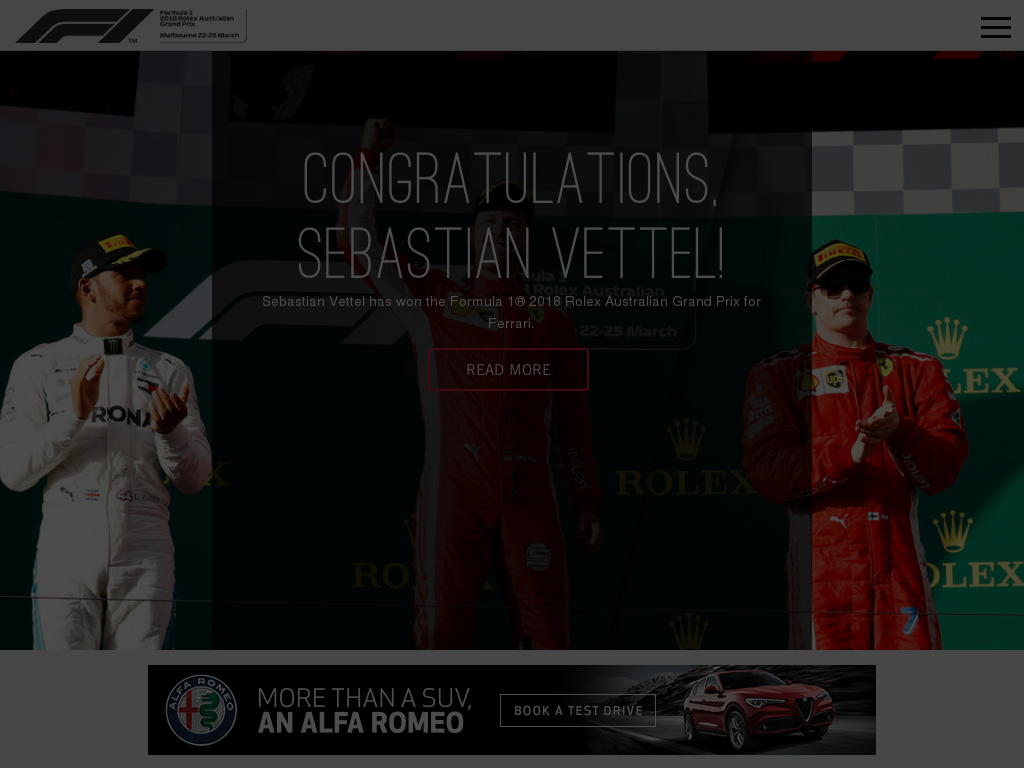Click 'More than a SUV, an Alfa Romeo' ad text

[364, 710]
